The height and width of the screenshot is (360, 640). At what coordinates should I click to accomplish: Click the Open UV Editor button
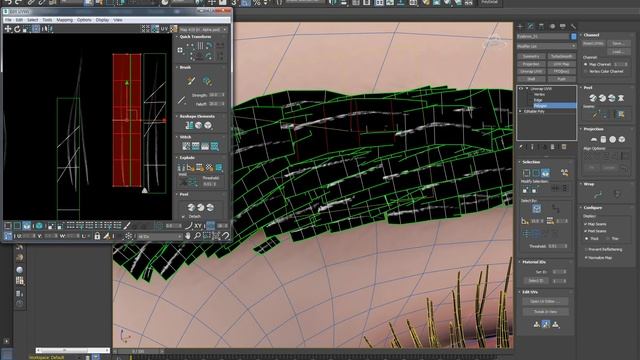[545, 301]
